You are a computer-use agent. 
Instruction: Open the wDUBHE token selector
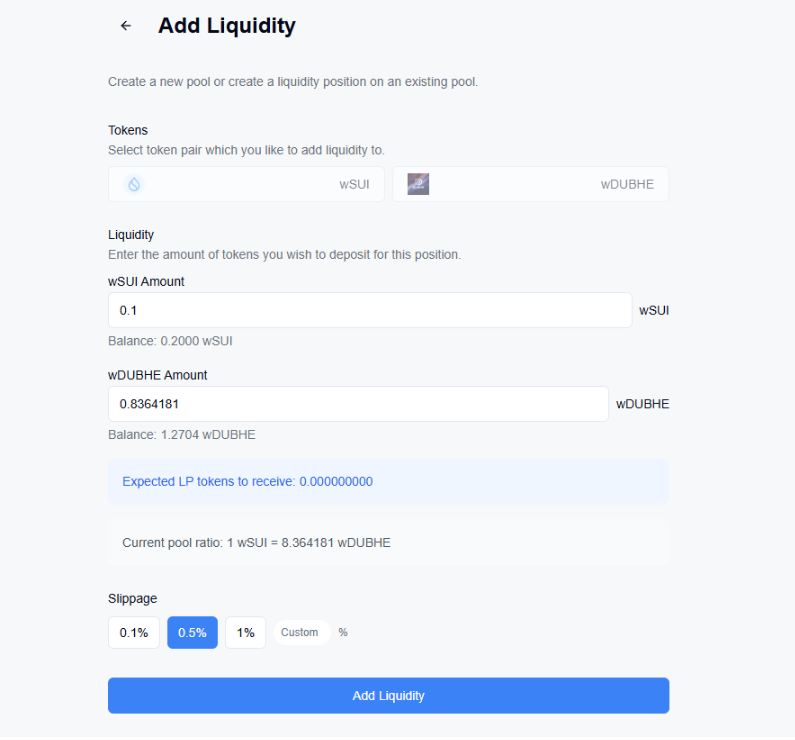[x=530, y=184]
